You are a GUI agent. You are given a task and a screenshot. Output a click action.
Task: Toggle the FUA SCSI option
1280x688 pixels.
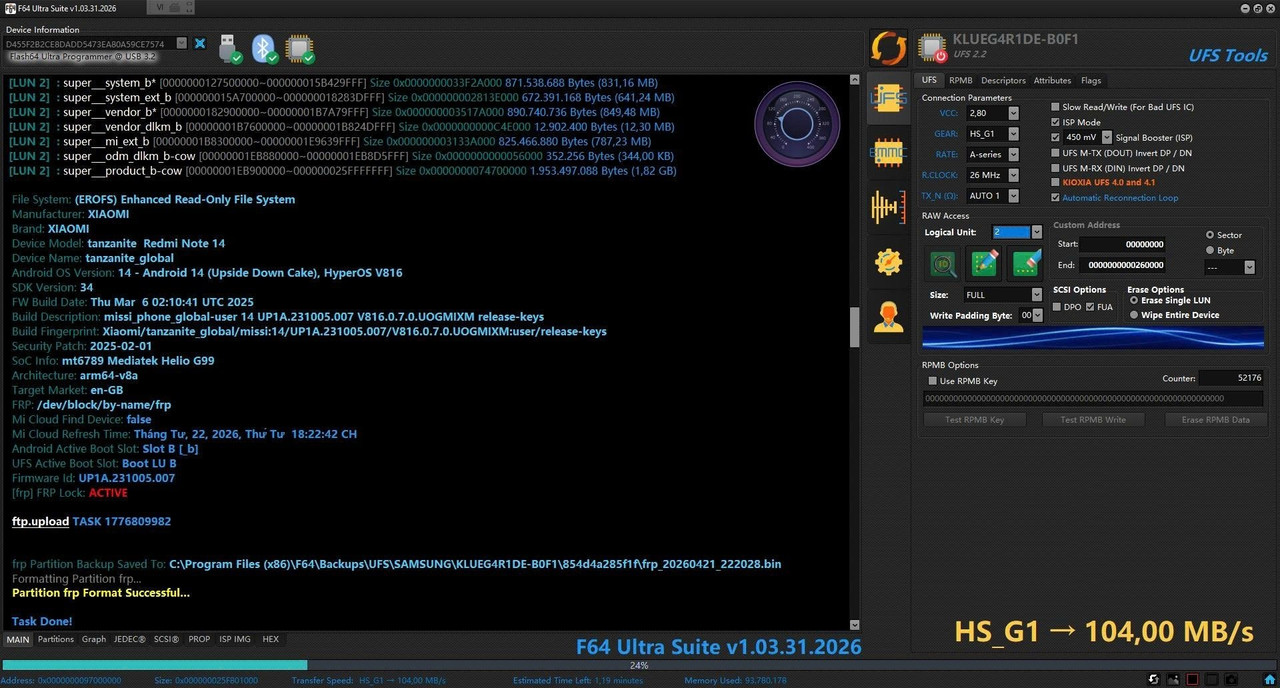click(1091, 307)
